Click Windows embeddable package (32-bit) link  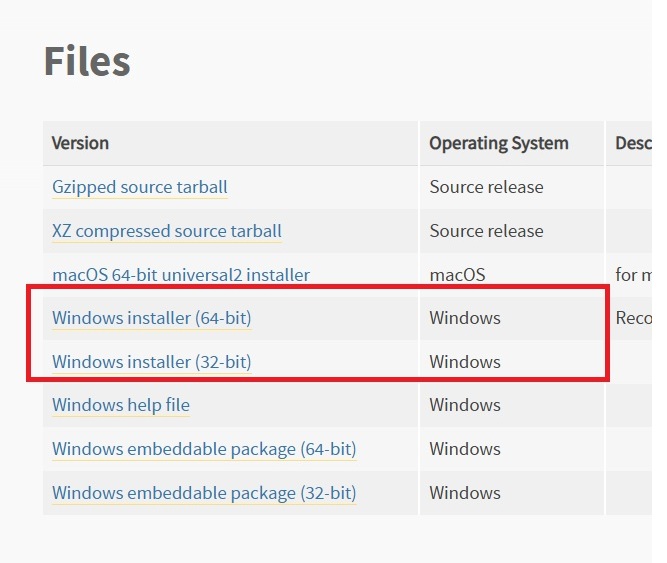pyautogui.click(x=204, y=493)
